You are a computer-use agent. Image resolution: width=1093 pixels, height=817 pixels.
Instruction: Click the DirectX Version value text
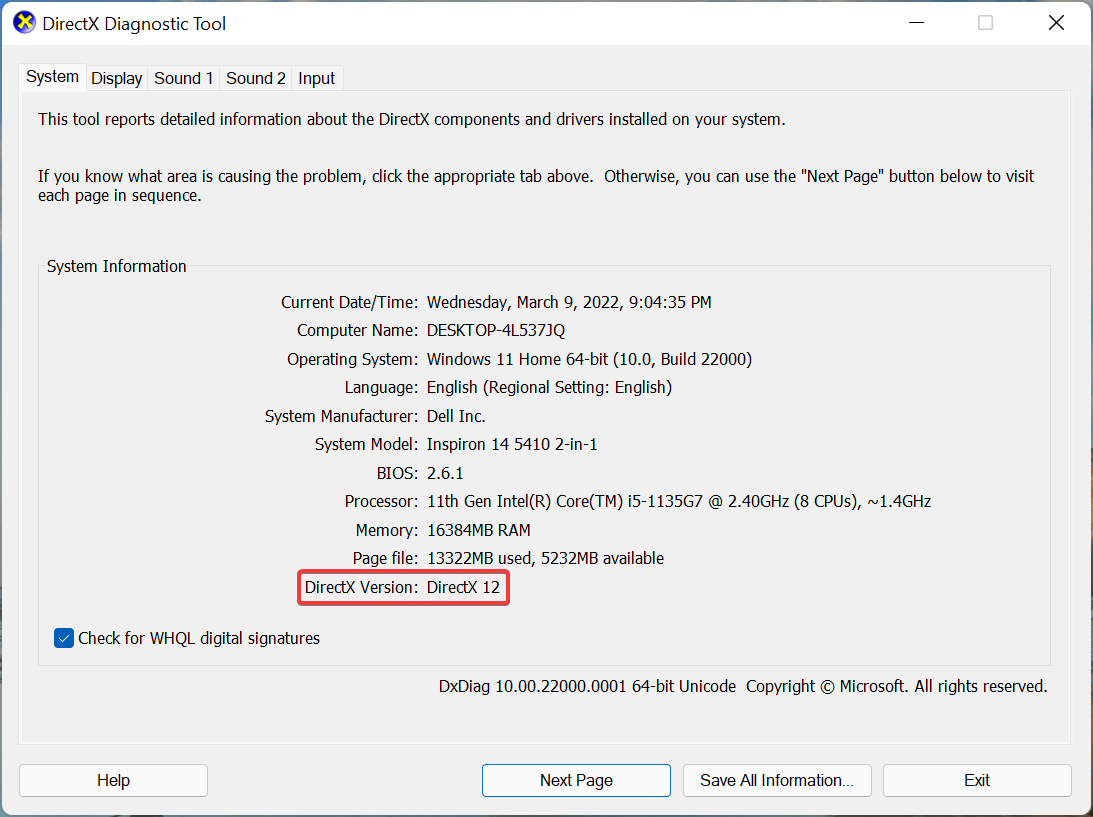click(464, 587)
